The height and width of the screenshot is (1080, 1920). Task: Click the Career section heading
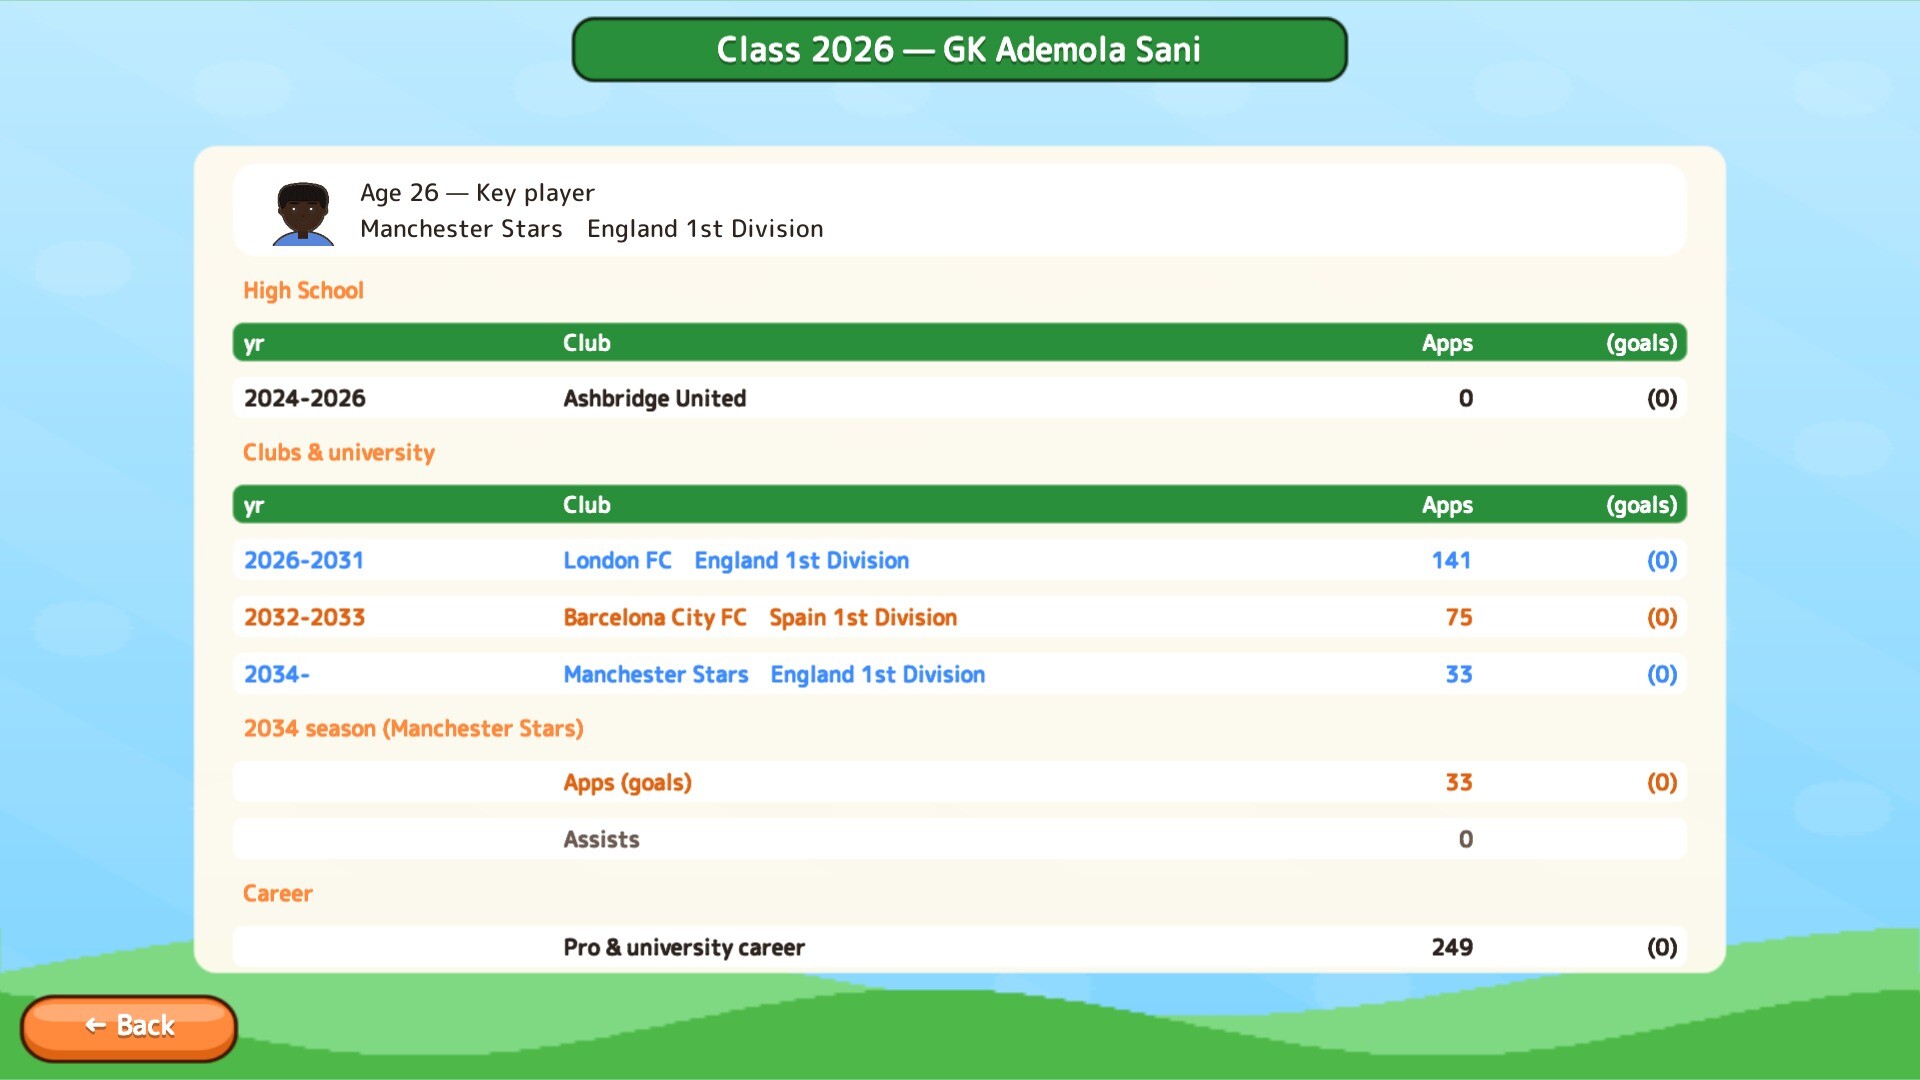(x=278, y=893)
